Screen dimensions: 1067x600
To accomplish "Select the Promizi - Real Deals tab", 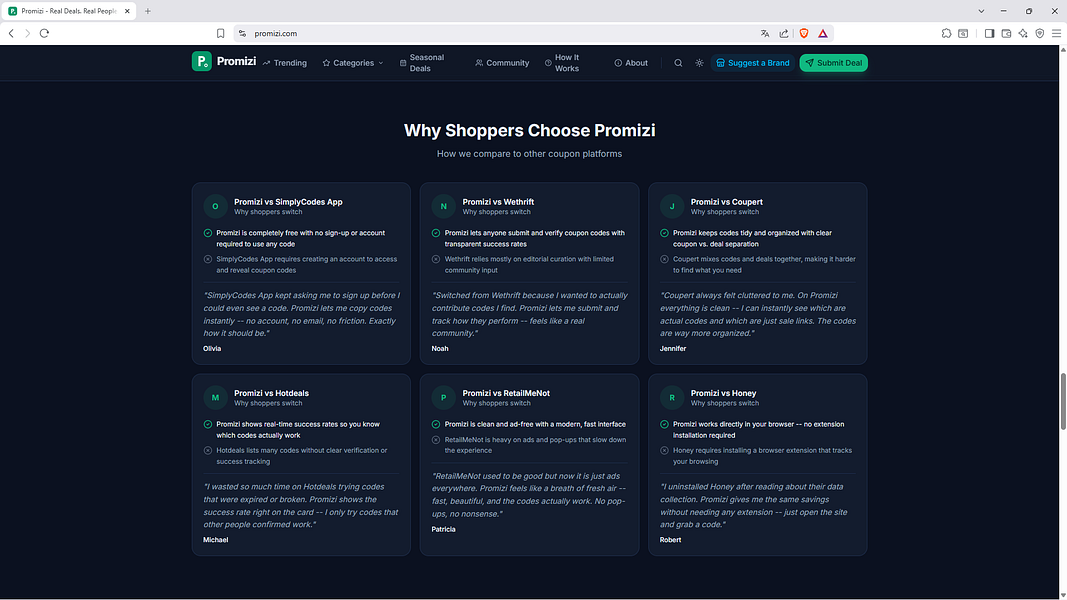I will (x=69, y=11).
